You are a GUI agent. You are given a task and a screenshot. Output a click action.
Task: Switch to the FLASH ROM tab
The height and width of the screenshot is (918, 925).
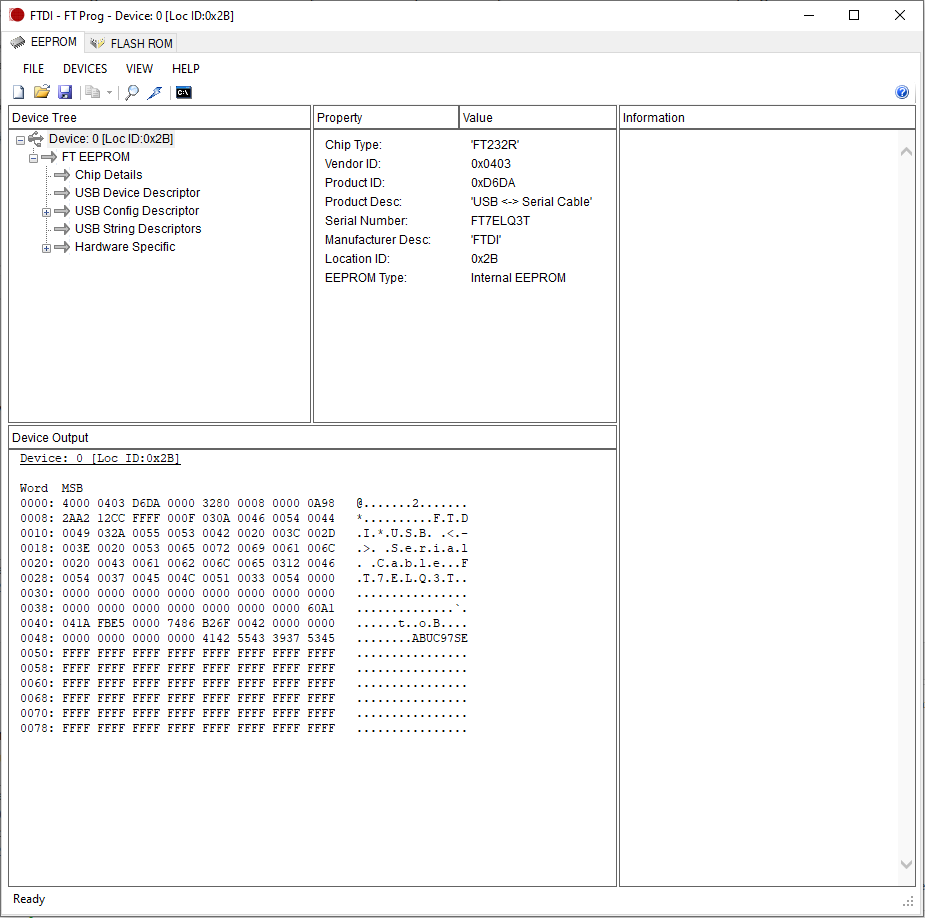[132, 44]
